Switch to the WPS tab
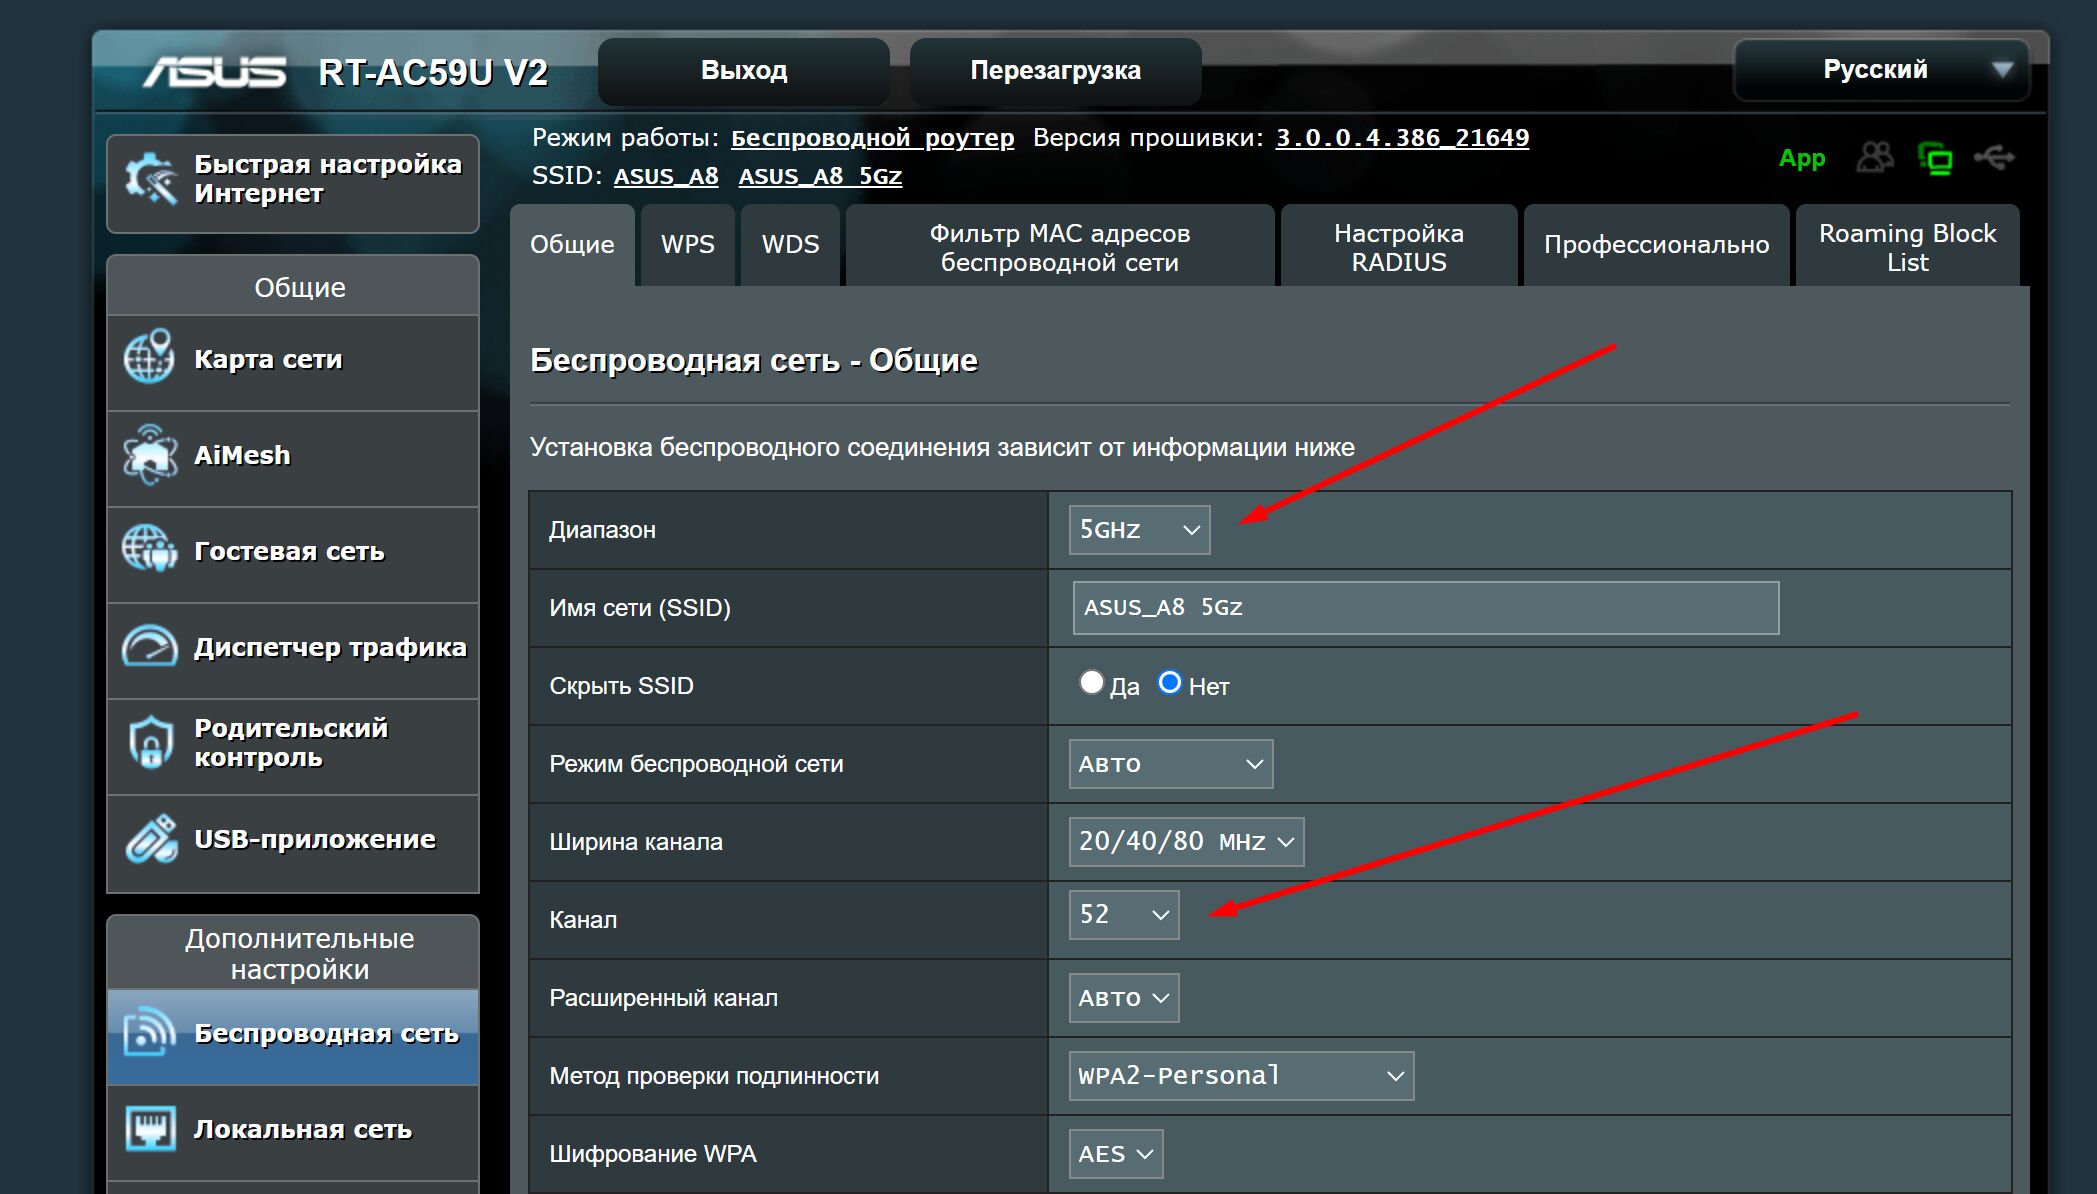 (x=688, y=245)
